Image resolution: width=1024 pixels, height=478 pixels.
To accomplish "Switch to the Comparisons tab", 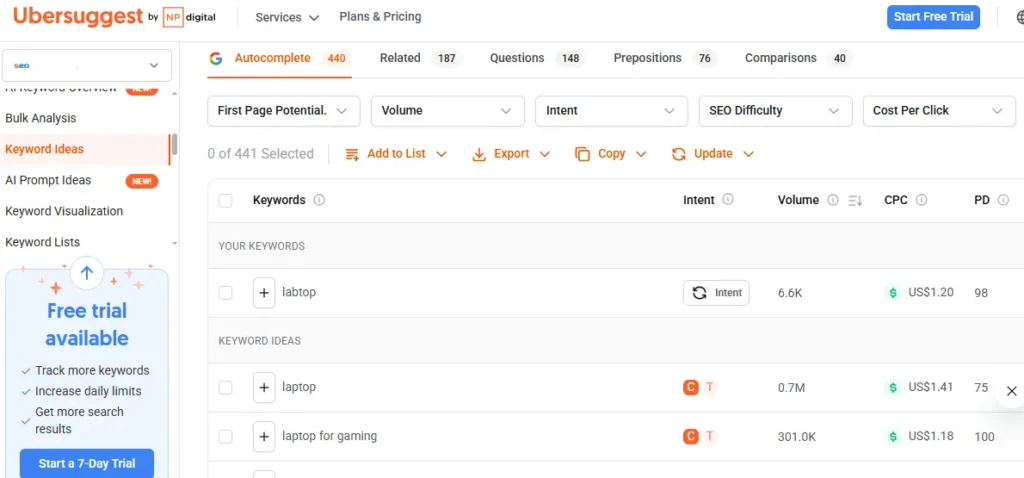I will click(798, 58).
